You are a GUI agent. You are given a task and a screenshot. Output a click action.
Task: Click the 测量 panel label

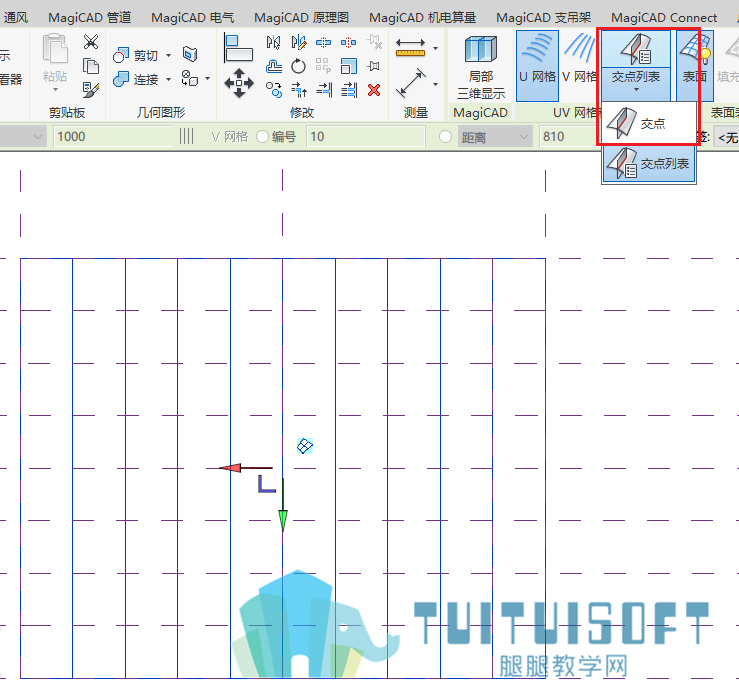coord(416,112)
